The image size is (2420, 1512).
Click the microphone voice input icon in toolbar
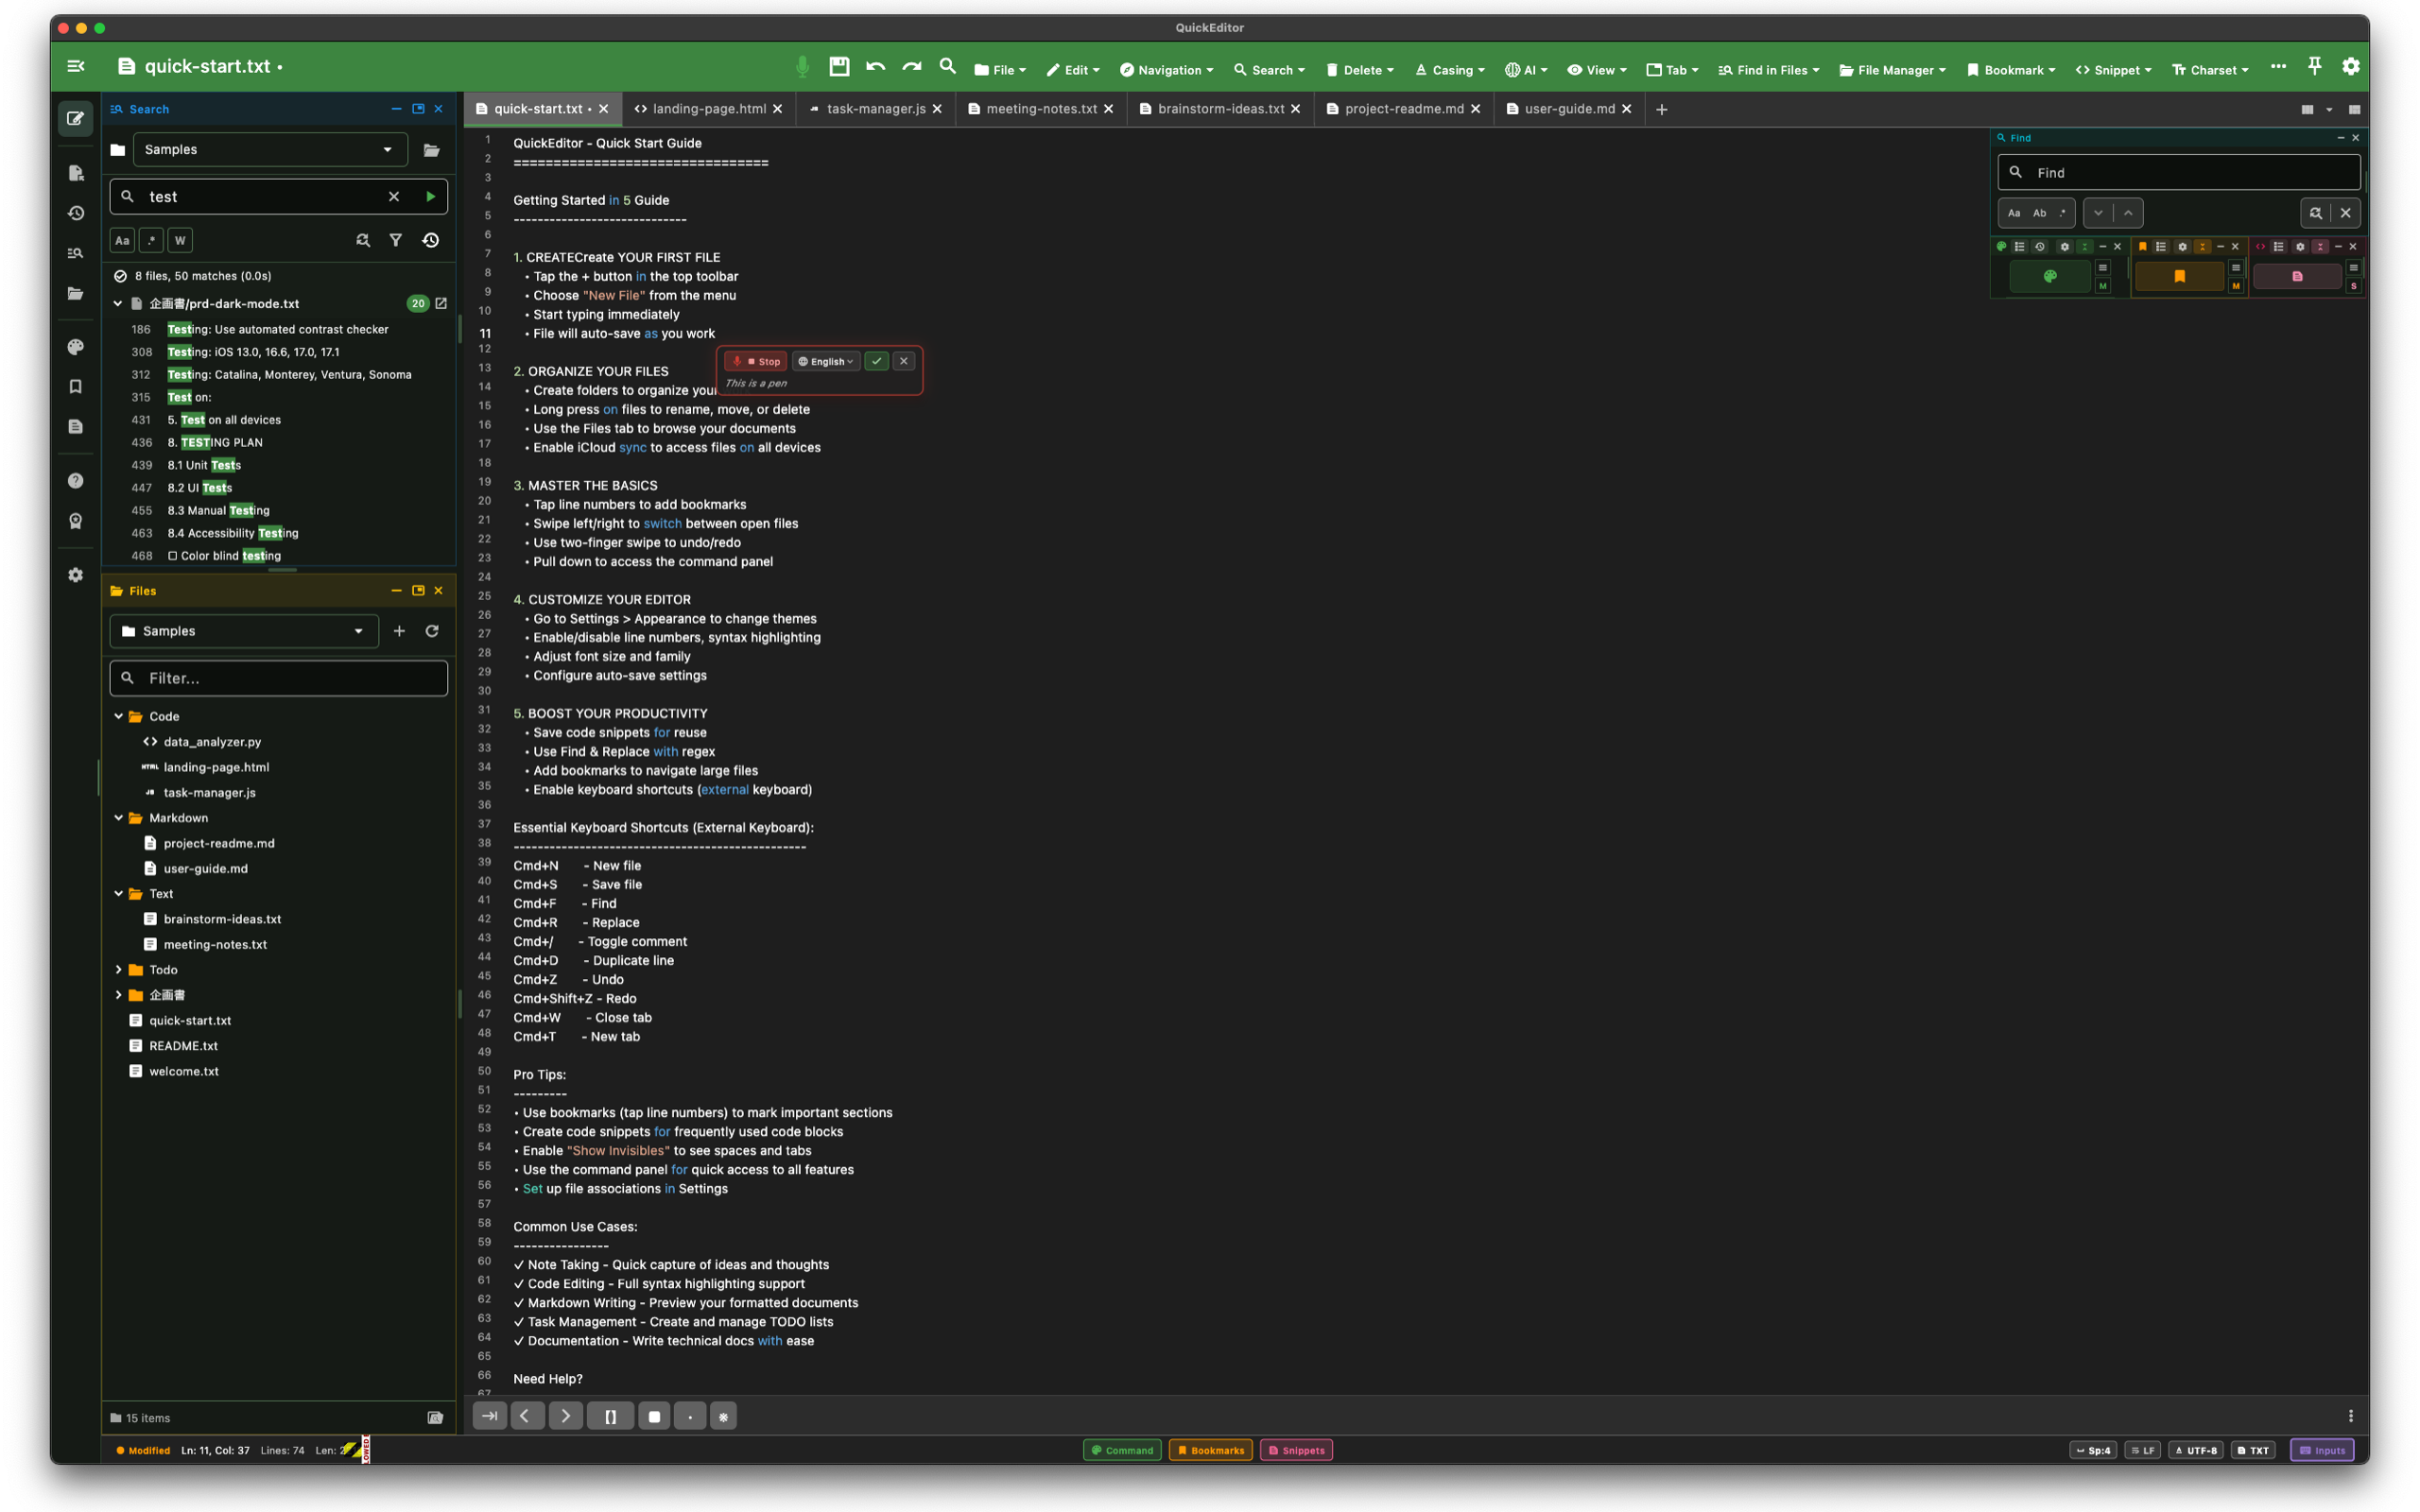(x=801, y=67)
